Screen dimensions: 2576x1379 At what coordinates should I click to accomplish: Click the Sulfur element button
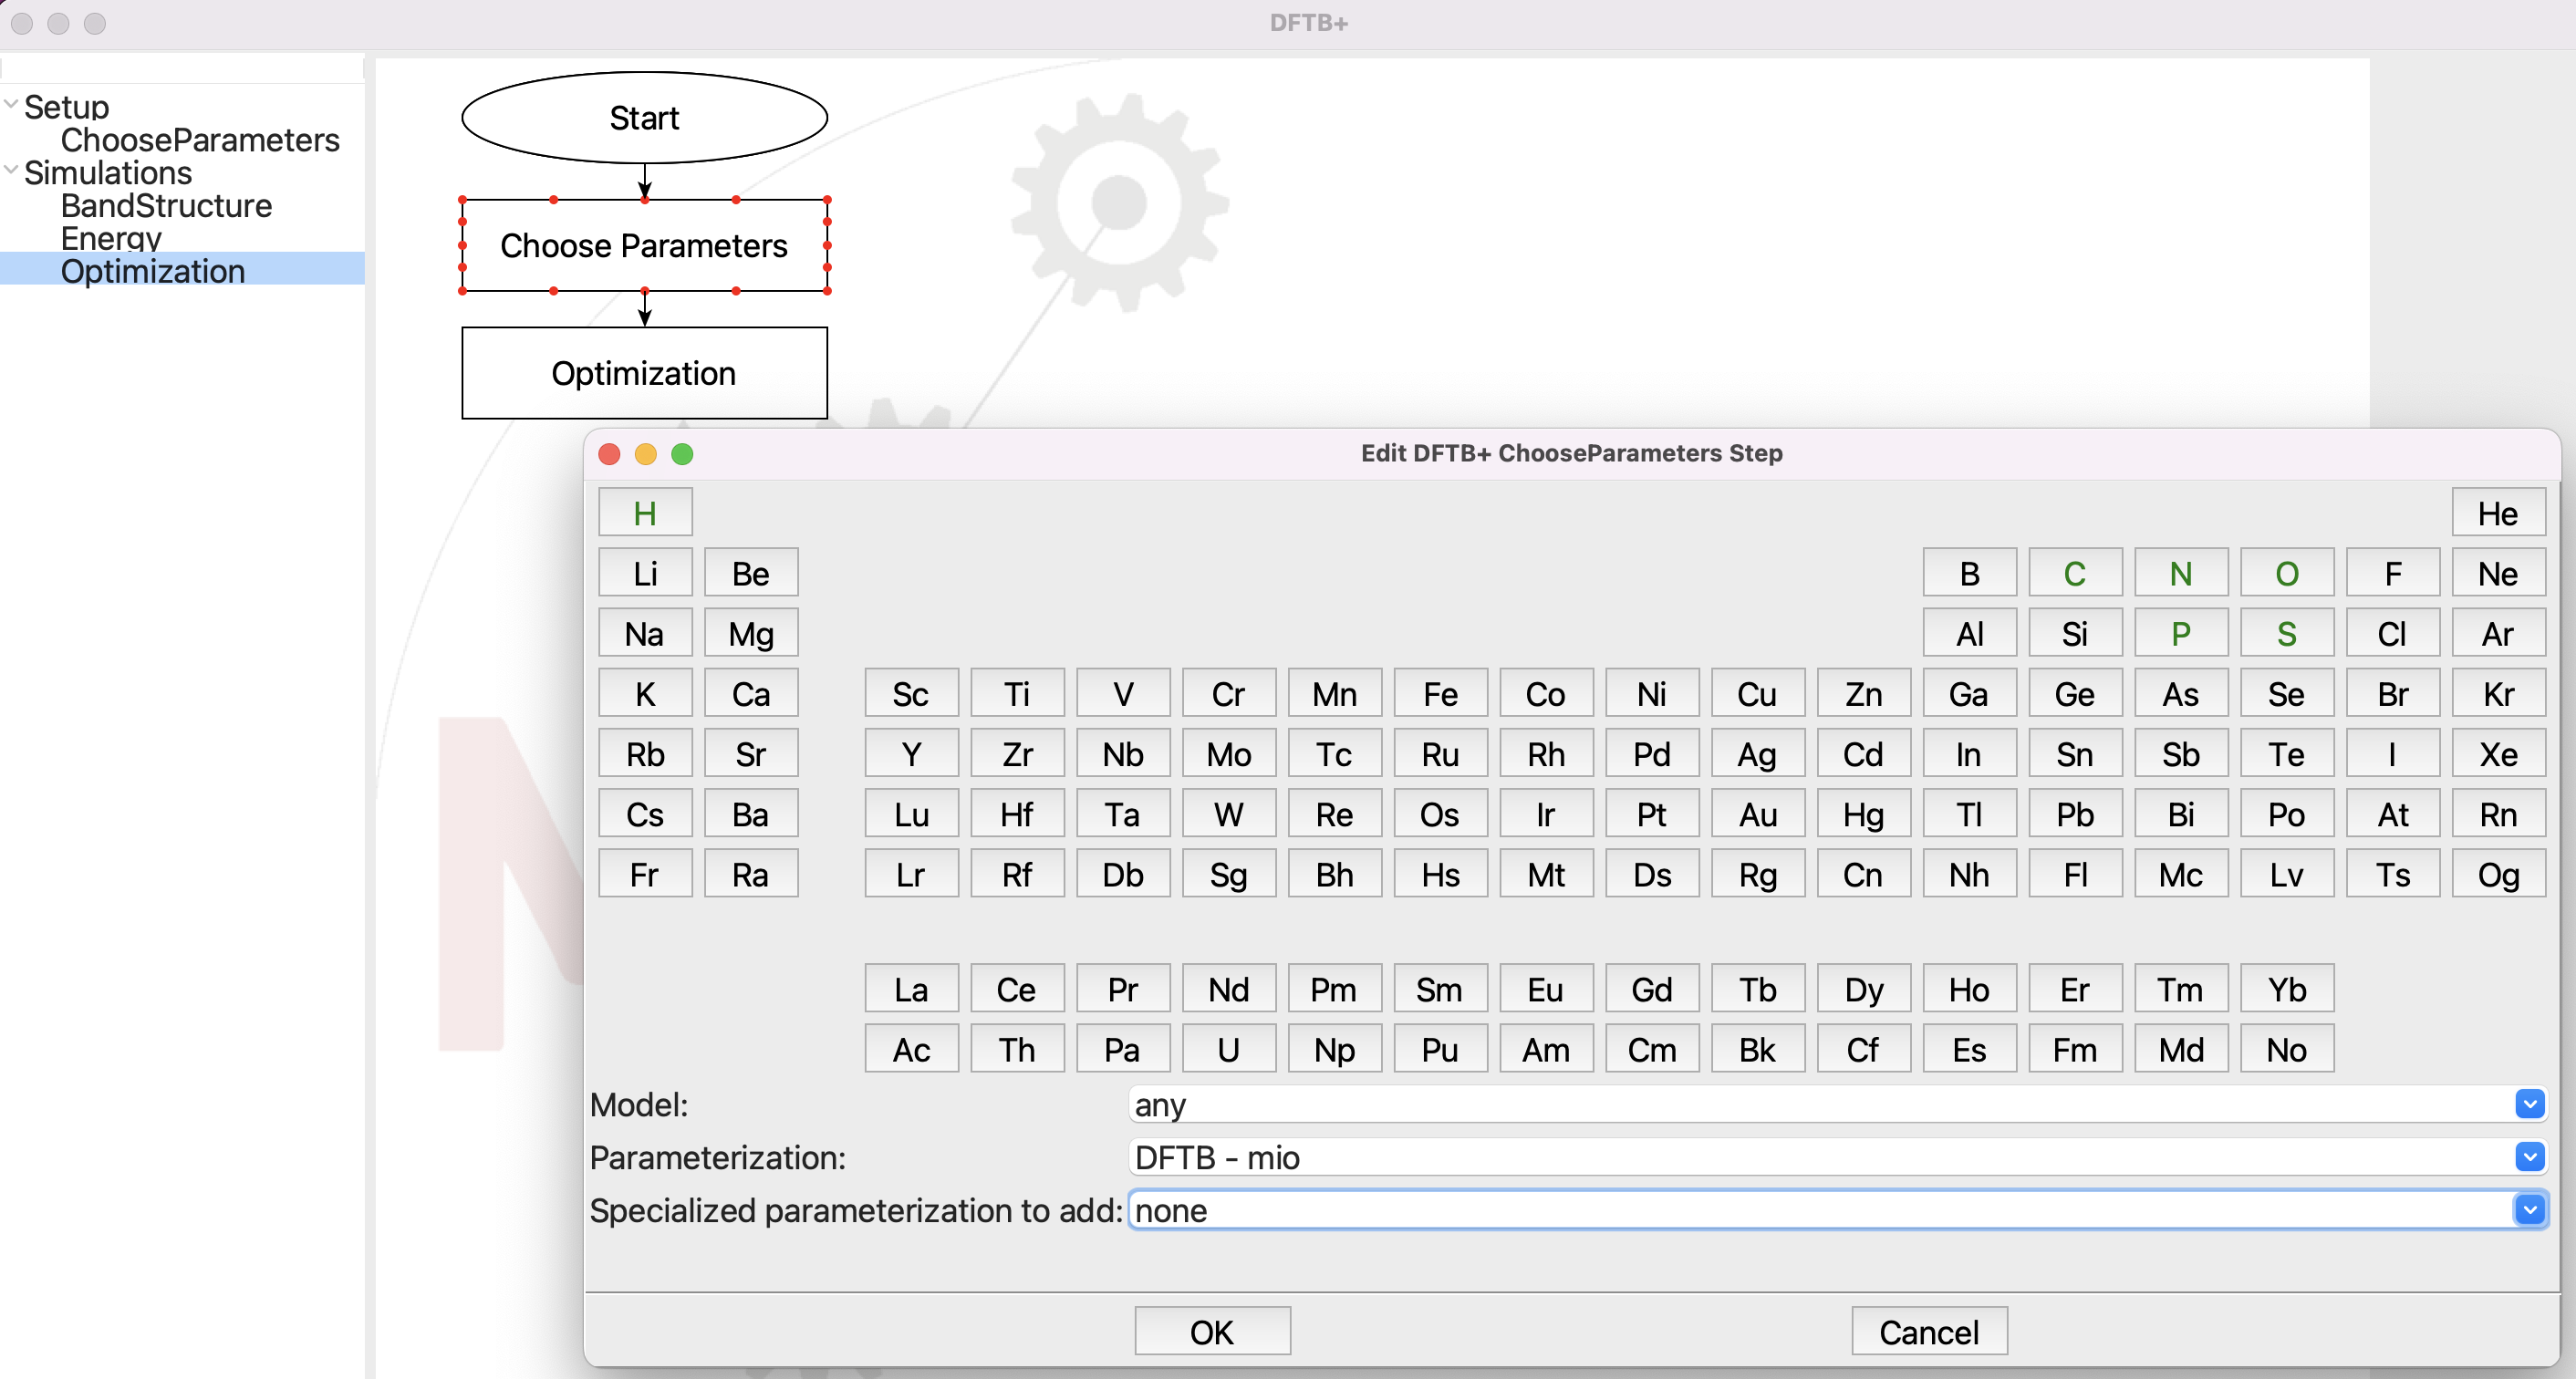[x=2285, y=633]
